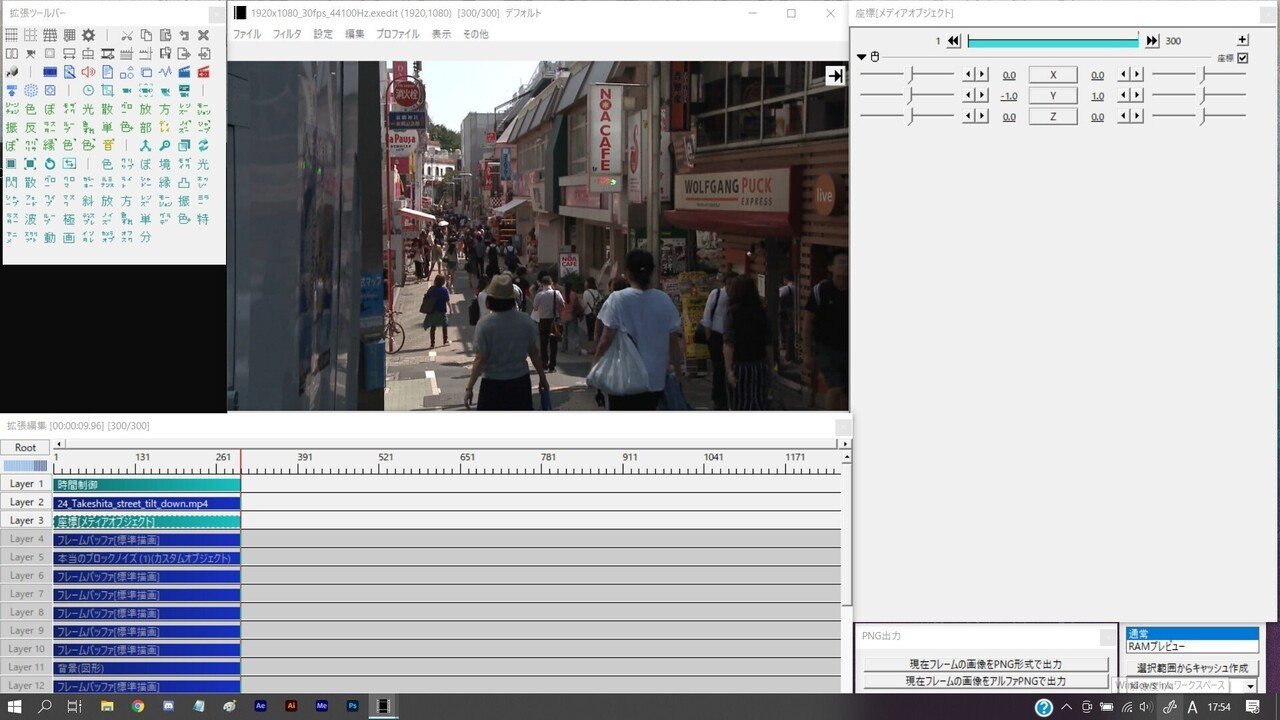Click the red speaker audio icon
This screenshot has width=1280, height=720.
click(x=88, y=71)
